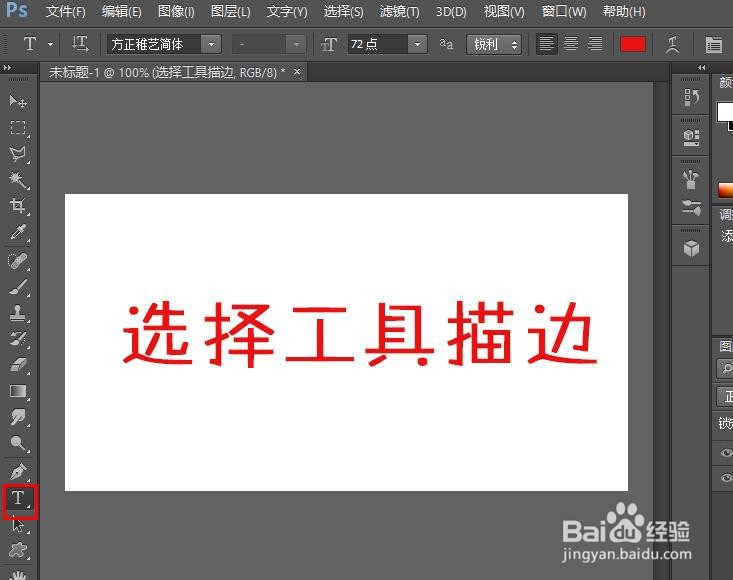Screen dimensions: 733x580
Task: Center align text
Action: click(571, 44)
